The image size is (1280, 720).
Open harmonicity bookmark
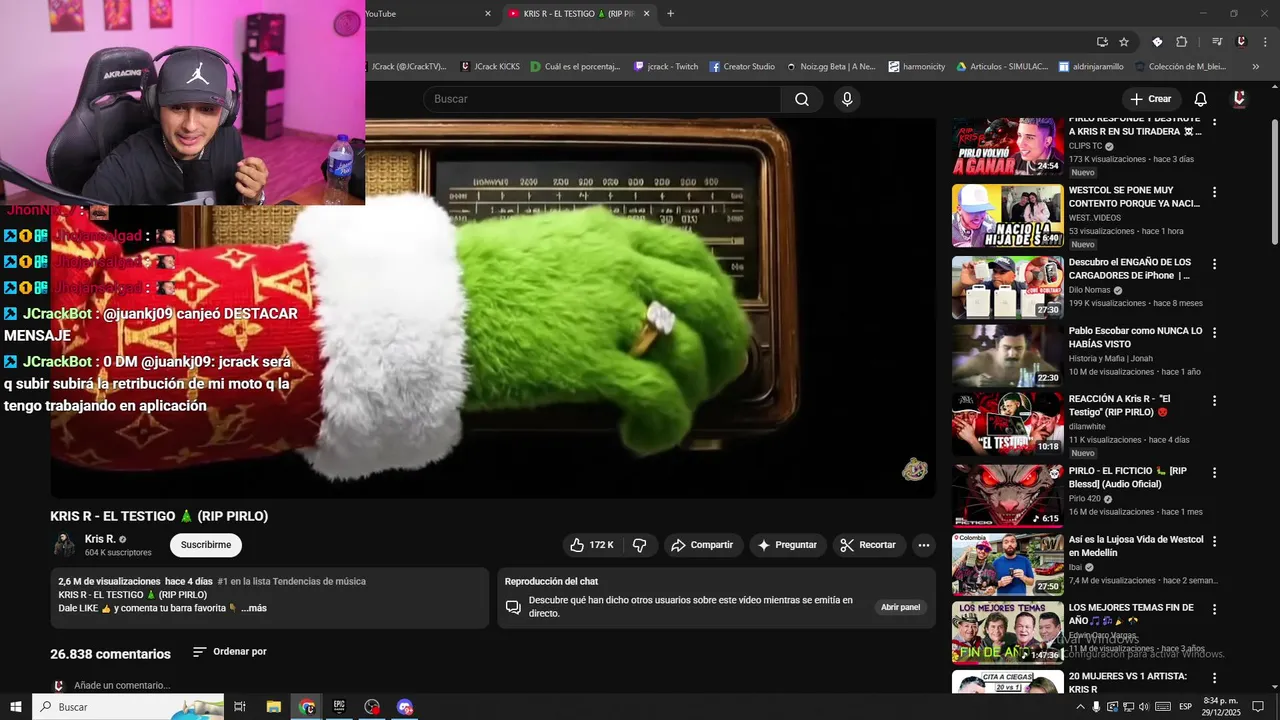pyautogui.click(x=917, y=67)
